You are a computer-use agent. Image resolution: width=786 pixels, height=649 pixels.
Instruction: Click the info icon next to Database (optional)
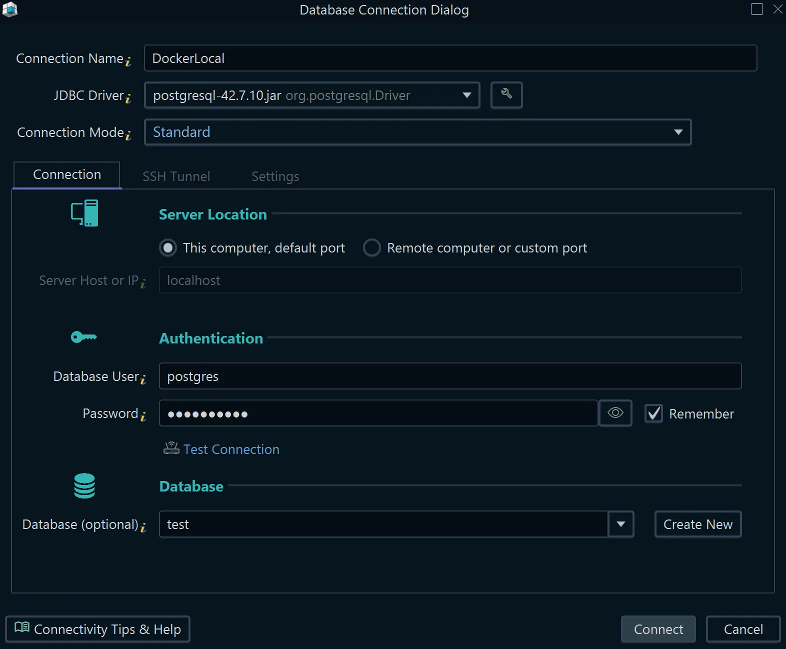[143, 527]
